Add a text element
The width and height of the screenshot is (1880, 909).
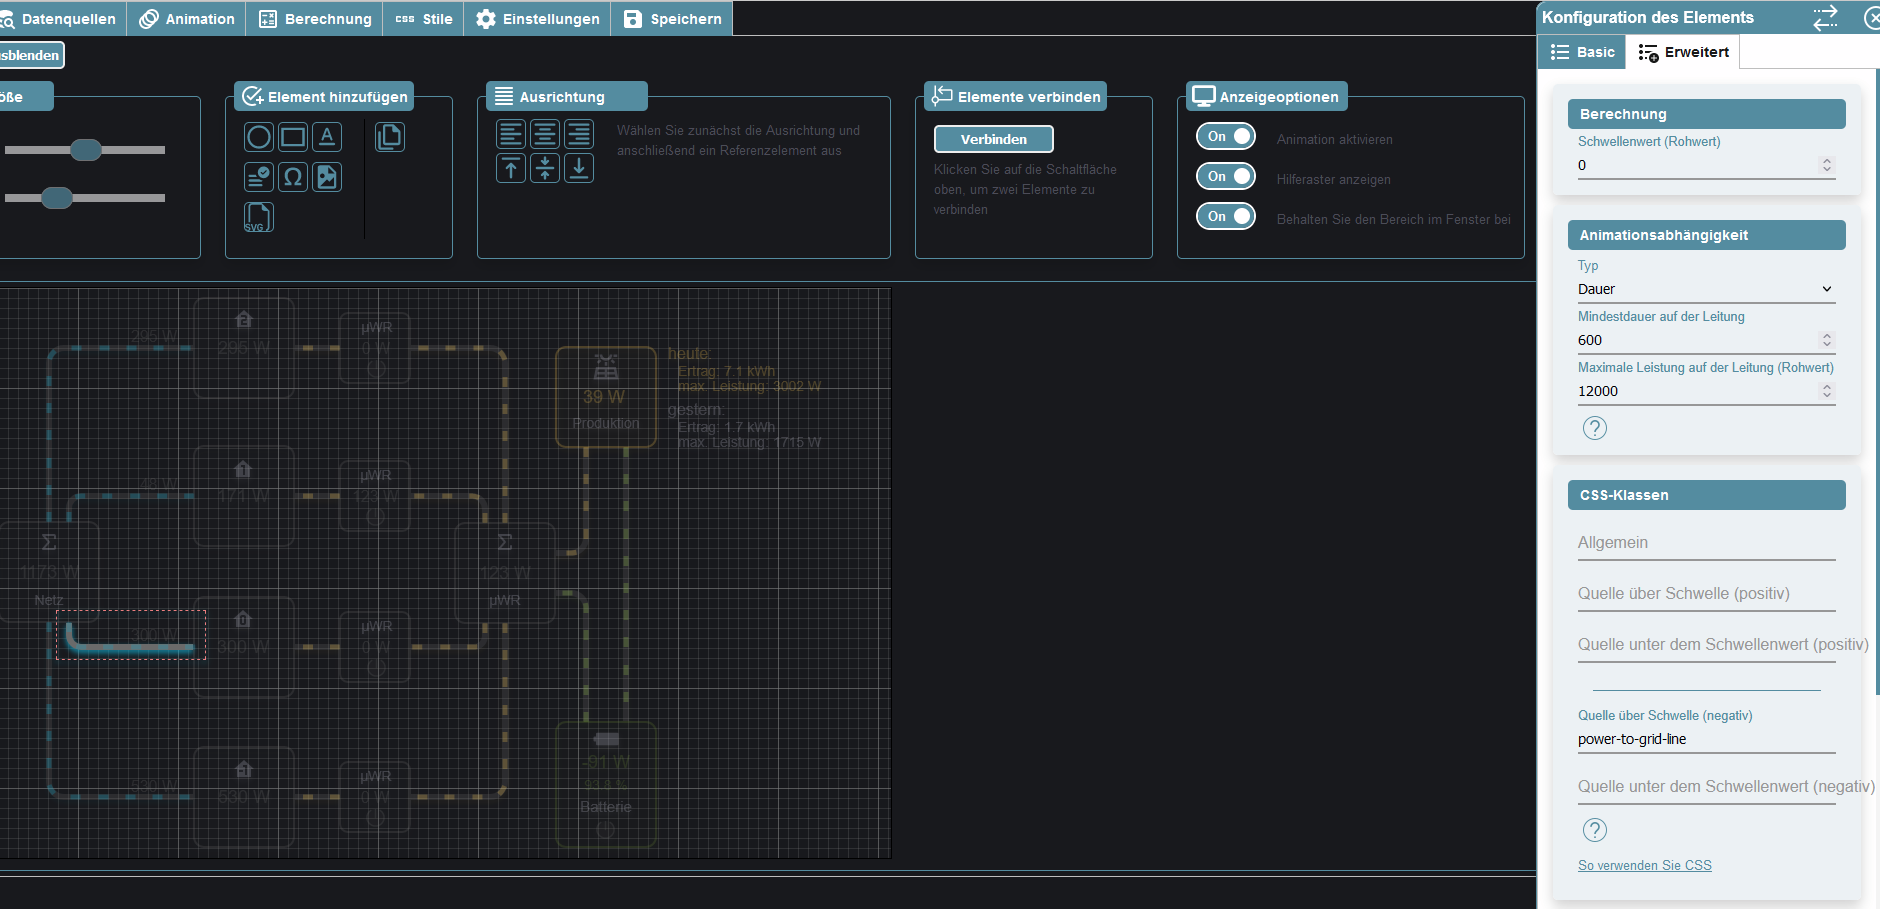pos(327,137)
